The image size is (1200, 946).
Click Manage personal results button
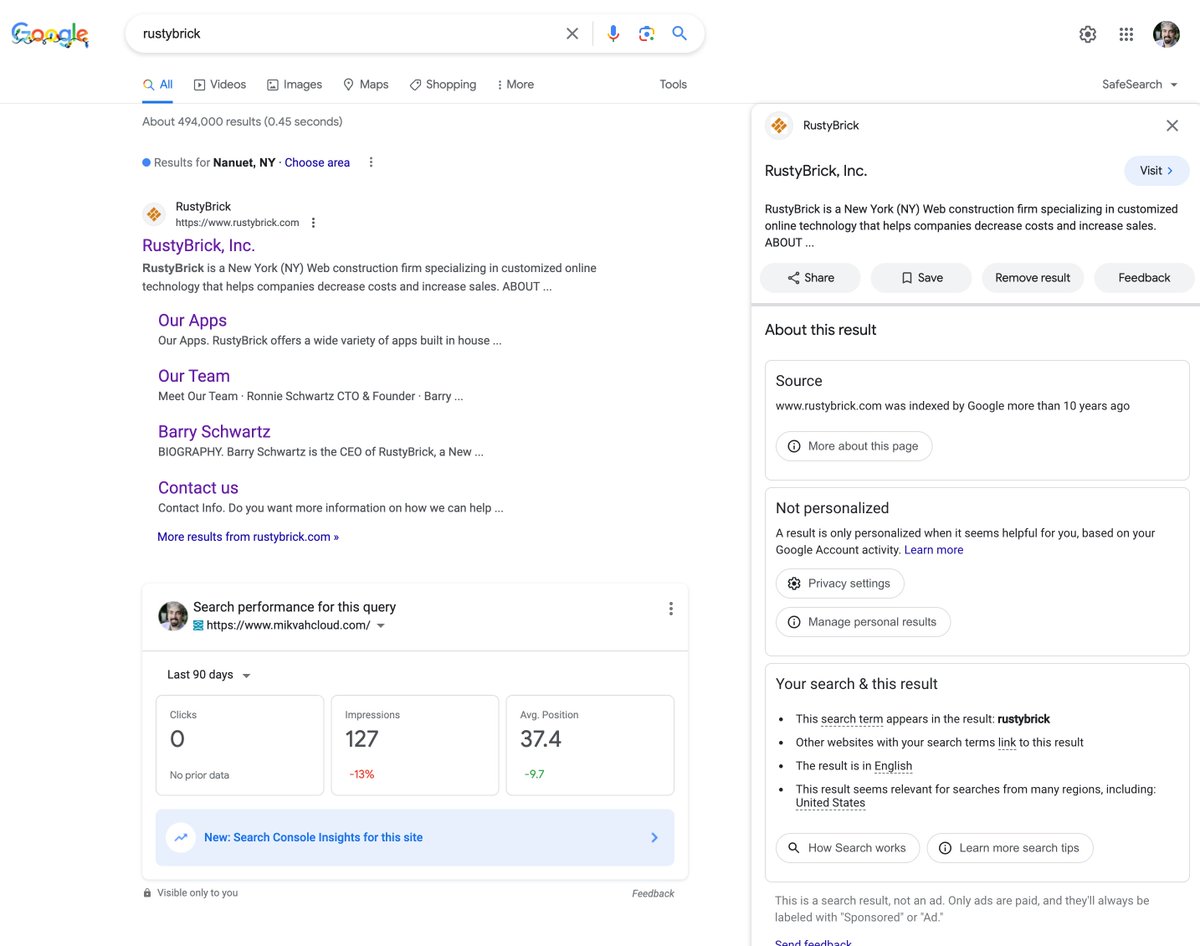pyautogui.click(x=863, y=622)
